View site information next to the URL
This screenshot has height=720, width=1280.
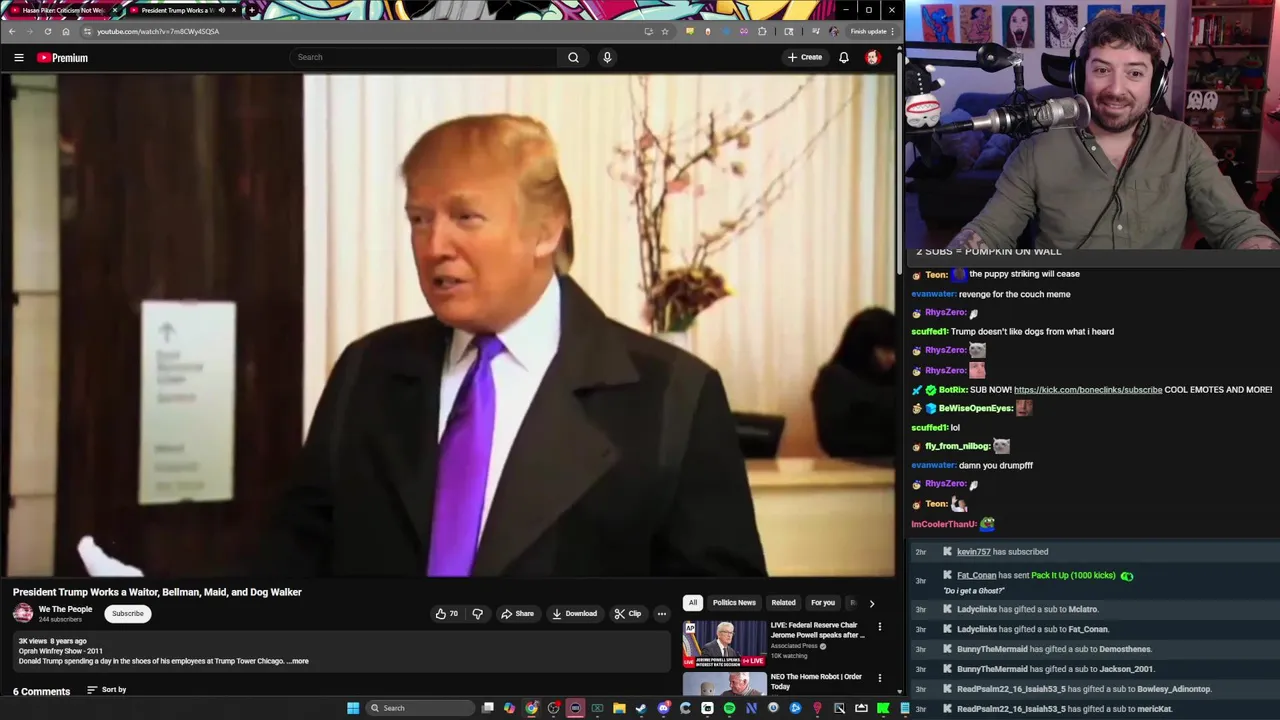[87, 31]
